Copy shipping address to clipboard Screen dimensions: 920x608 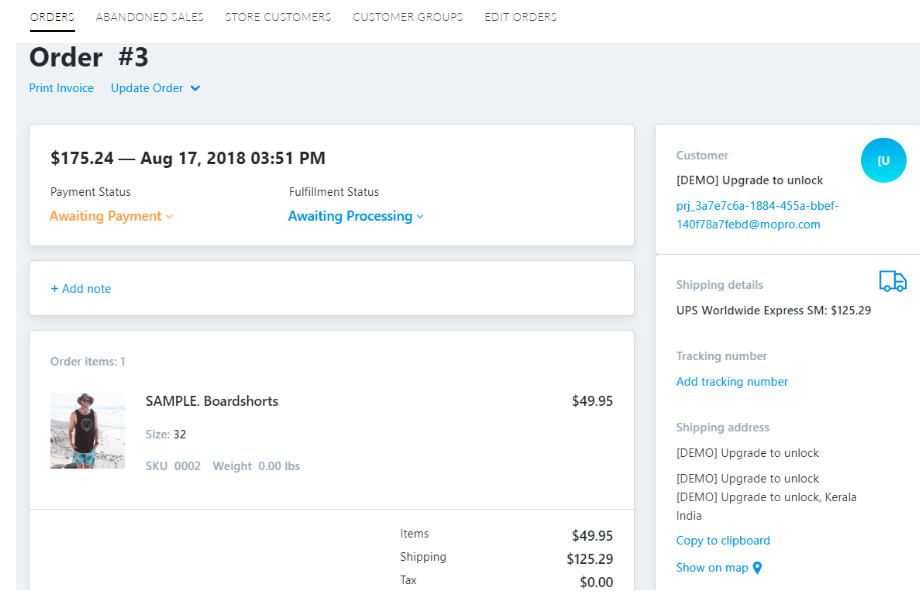[x=723, y=541]
